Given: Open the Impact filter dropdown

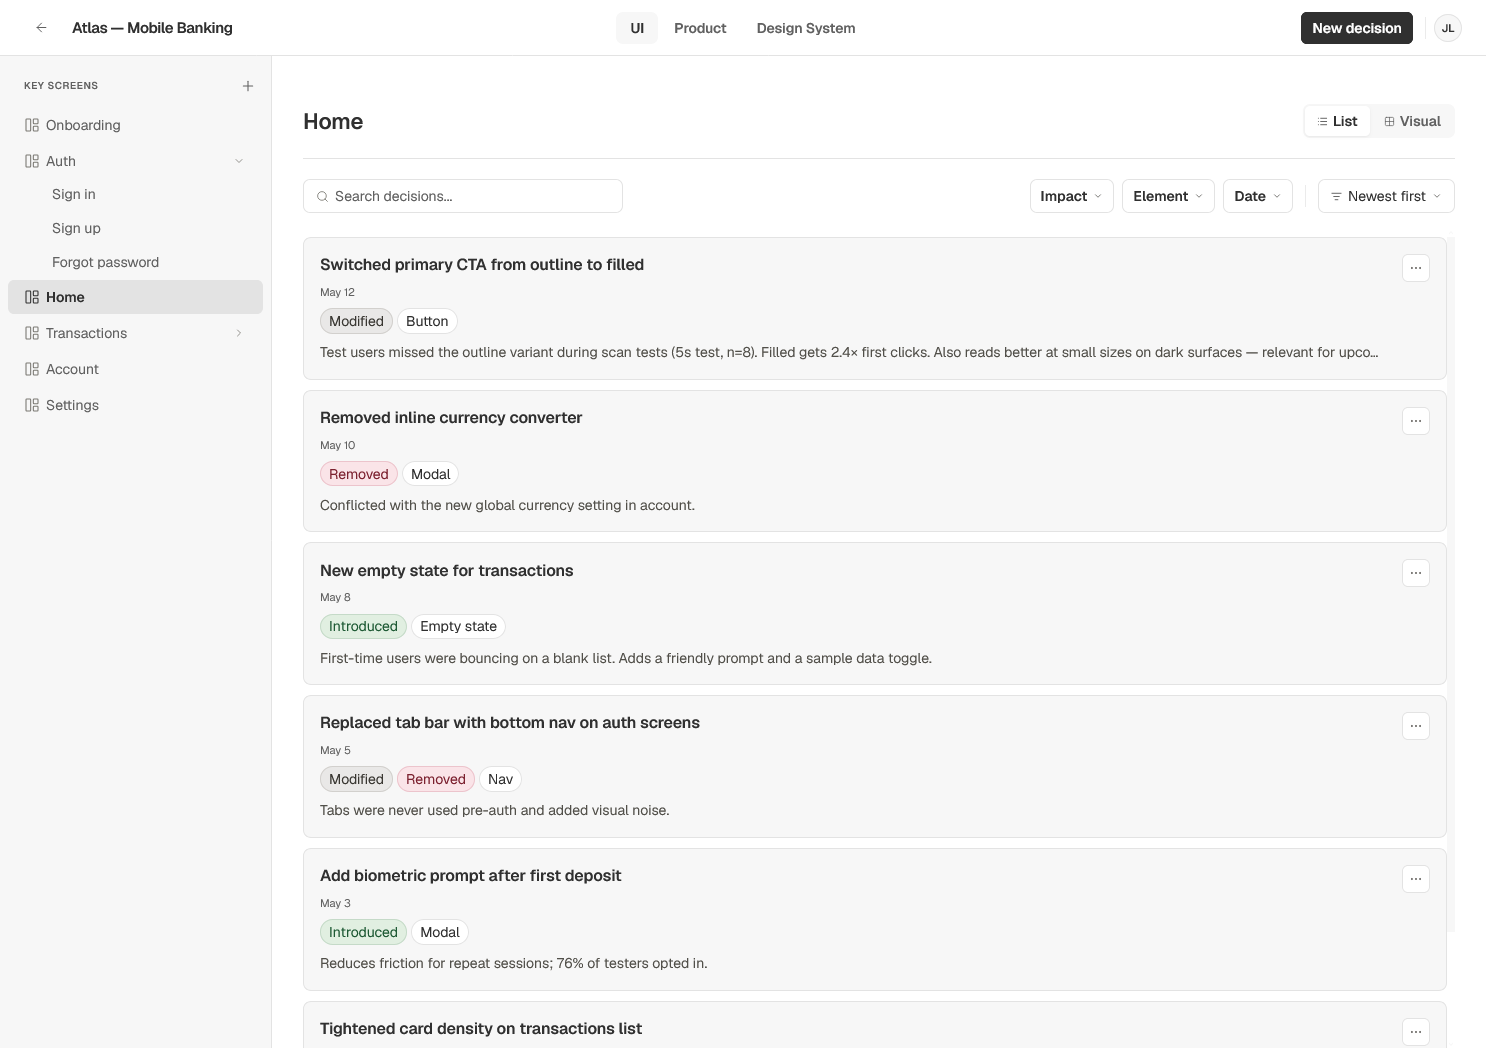Looking at the screenshot, I should coord(1071,196).
